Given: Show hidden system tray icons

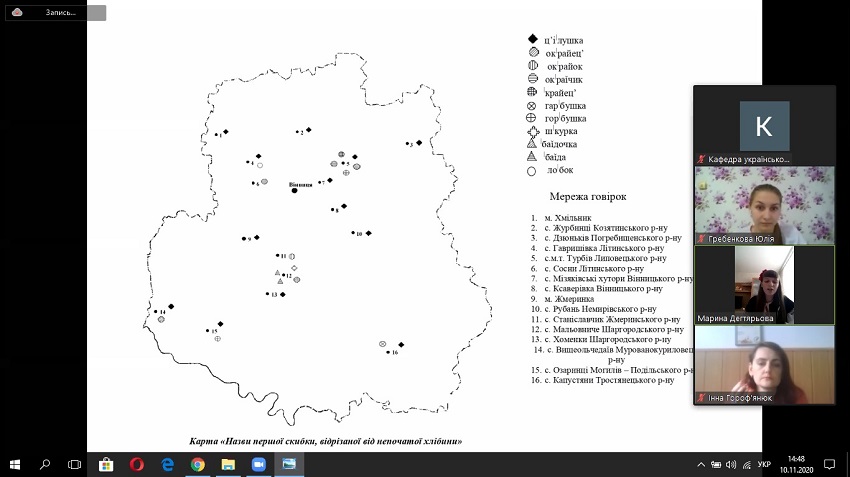Looking at the screenshot, I should click(x=701, y=465).
